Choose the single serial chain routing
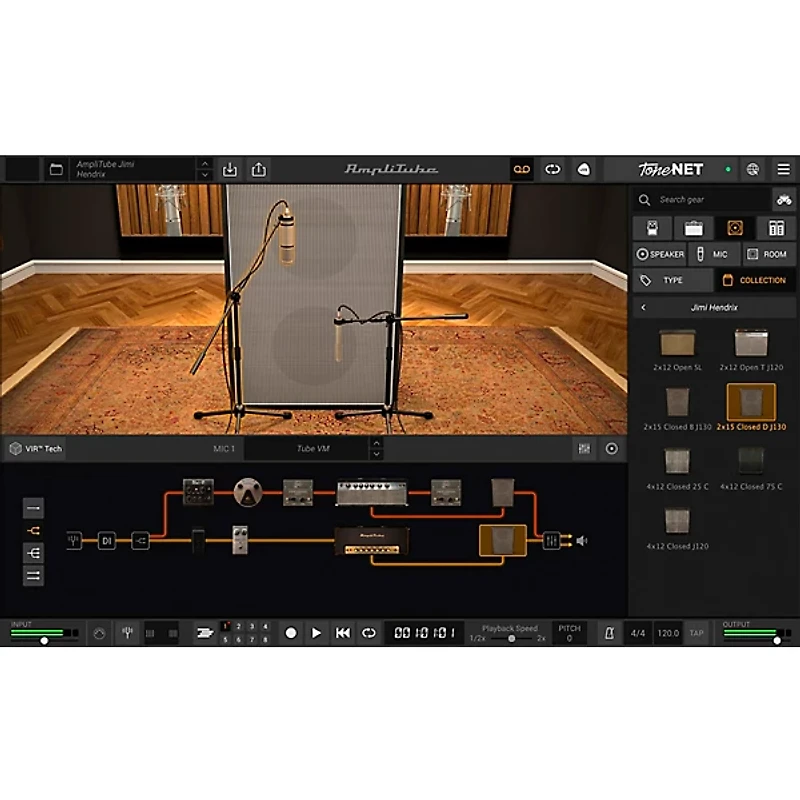This screenshot has width=800, height=800. (x=33, y=508)
